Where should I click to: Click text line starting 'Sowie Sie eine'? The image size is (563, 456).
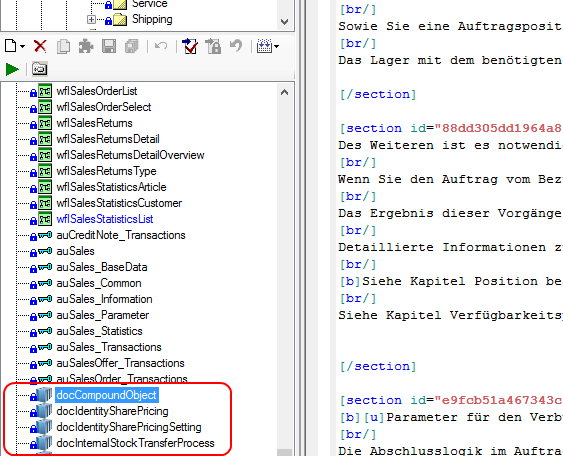[x=450, y=26]
